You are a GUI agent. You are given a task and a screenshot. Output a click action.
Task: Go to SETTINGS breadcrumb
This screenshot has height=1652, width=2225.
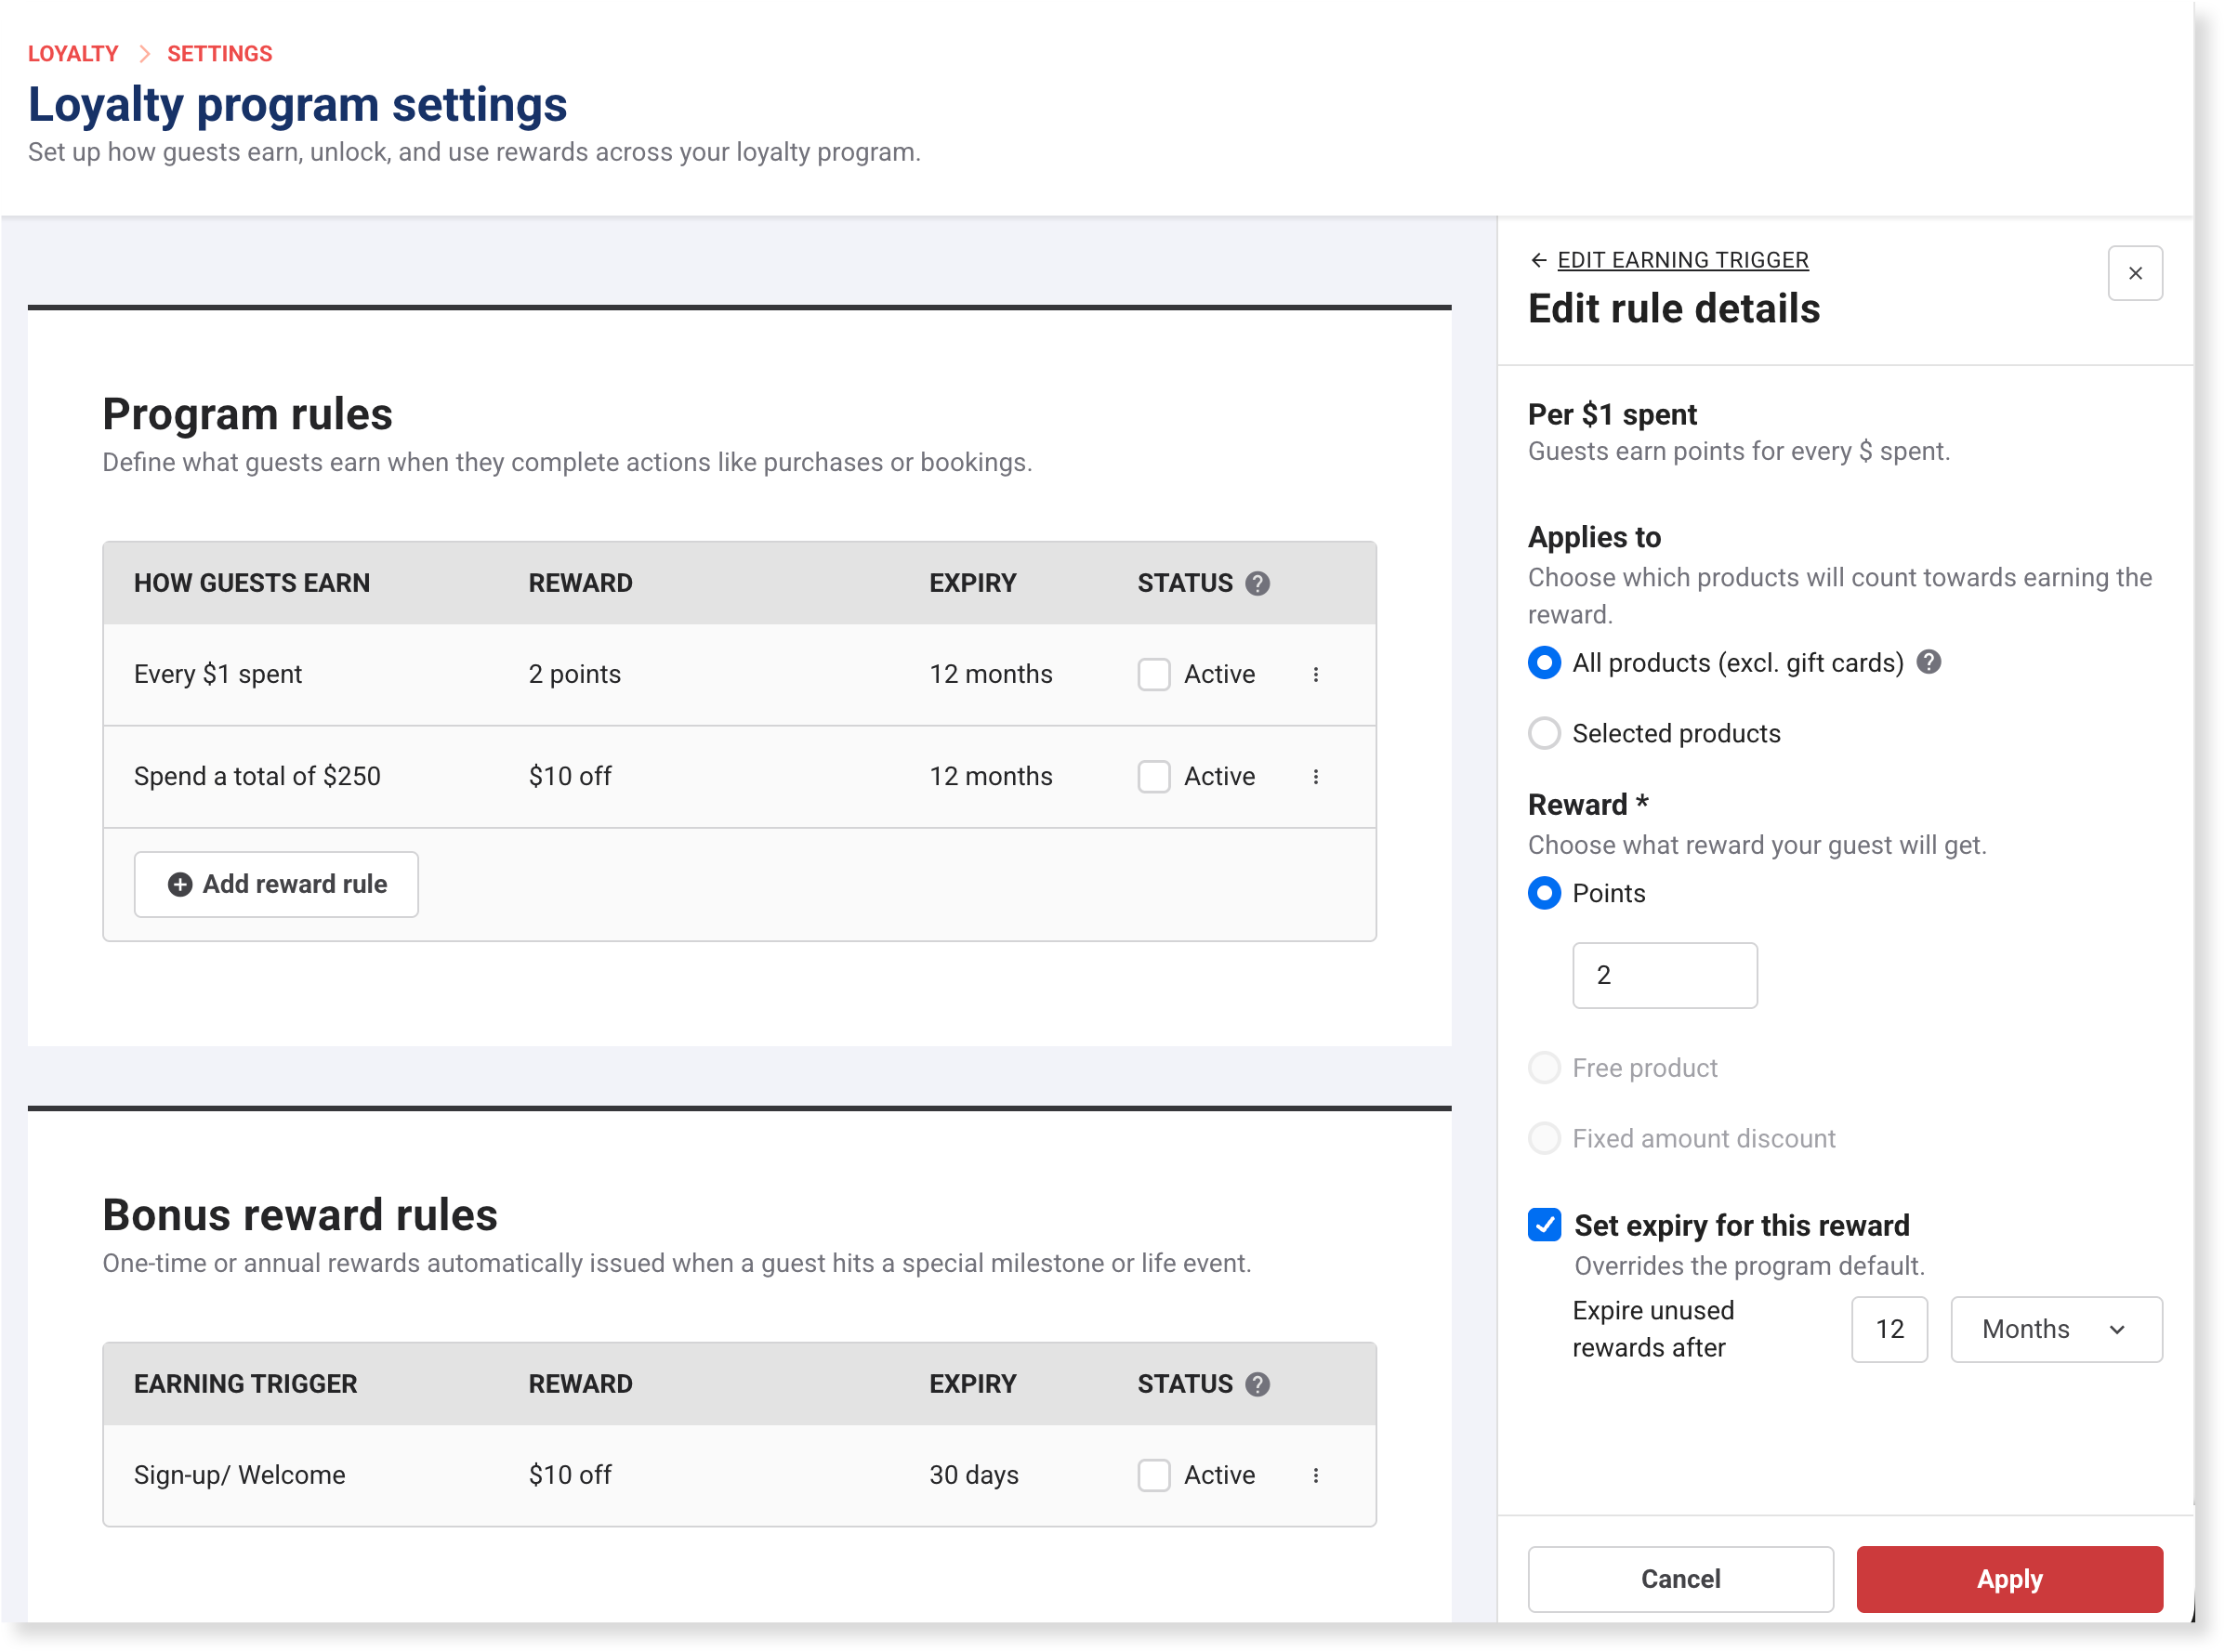(220, 54)
